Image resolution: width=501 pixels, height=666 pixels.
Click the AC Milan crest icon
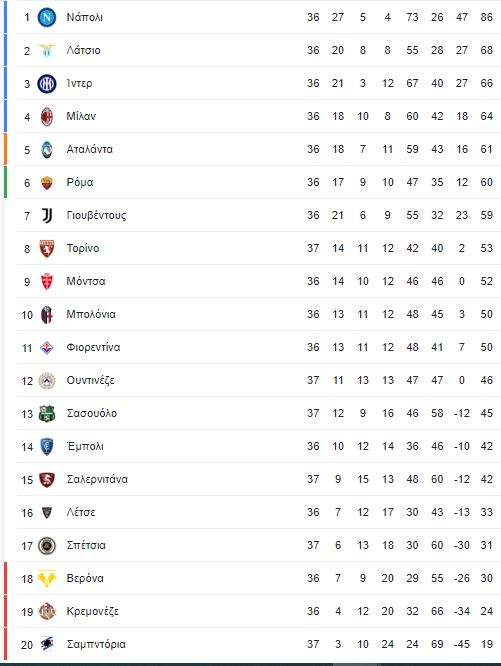(x=47, y=117)
